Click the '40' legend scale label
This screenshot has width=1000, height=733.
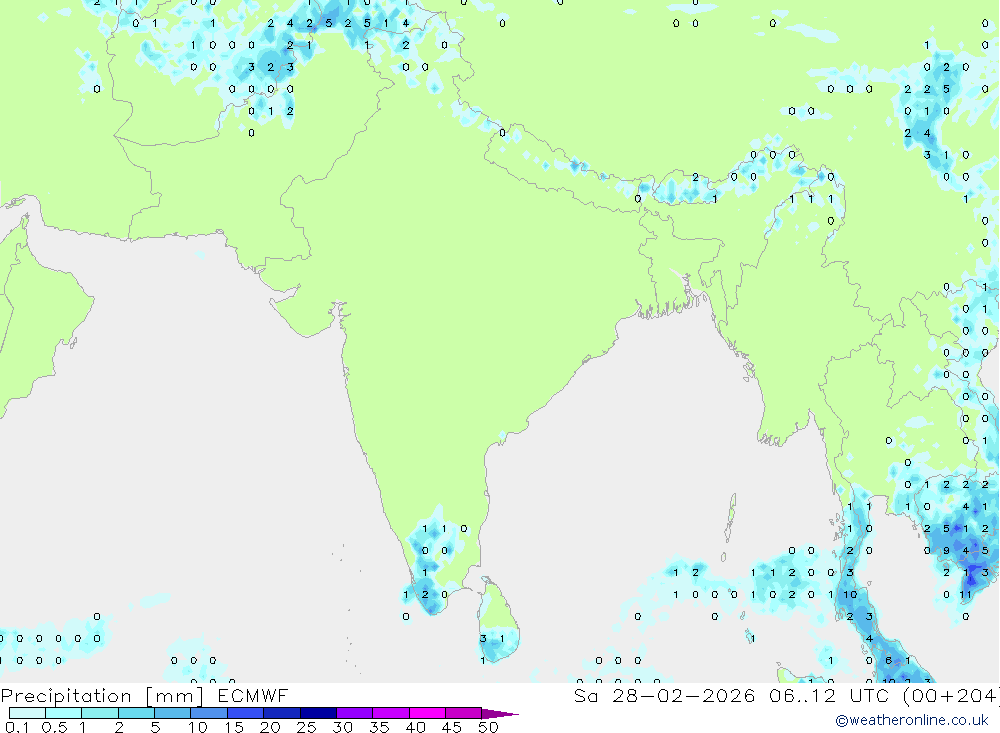[415, 727]
